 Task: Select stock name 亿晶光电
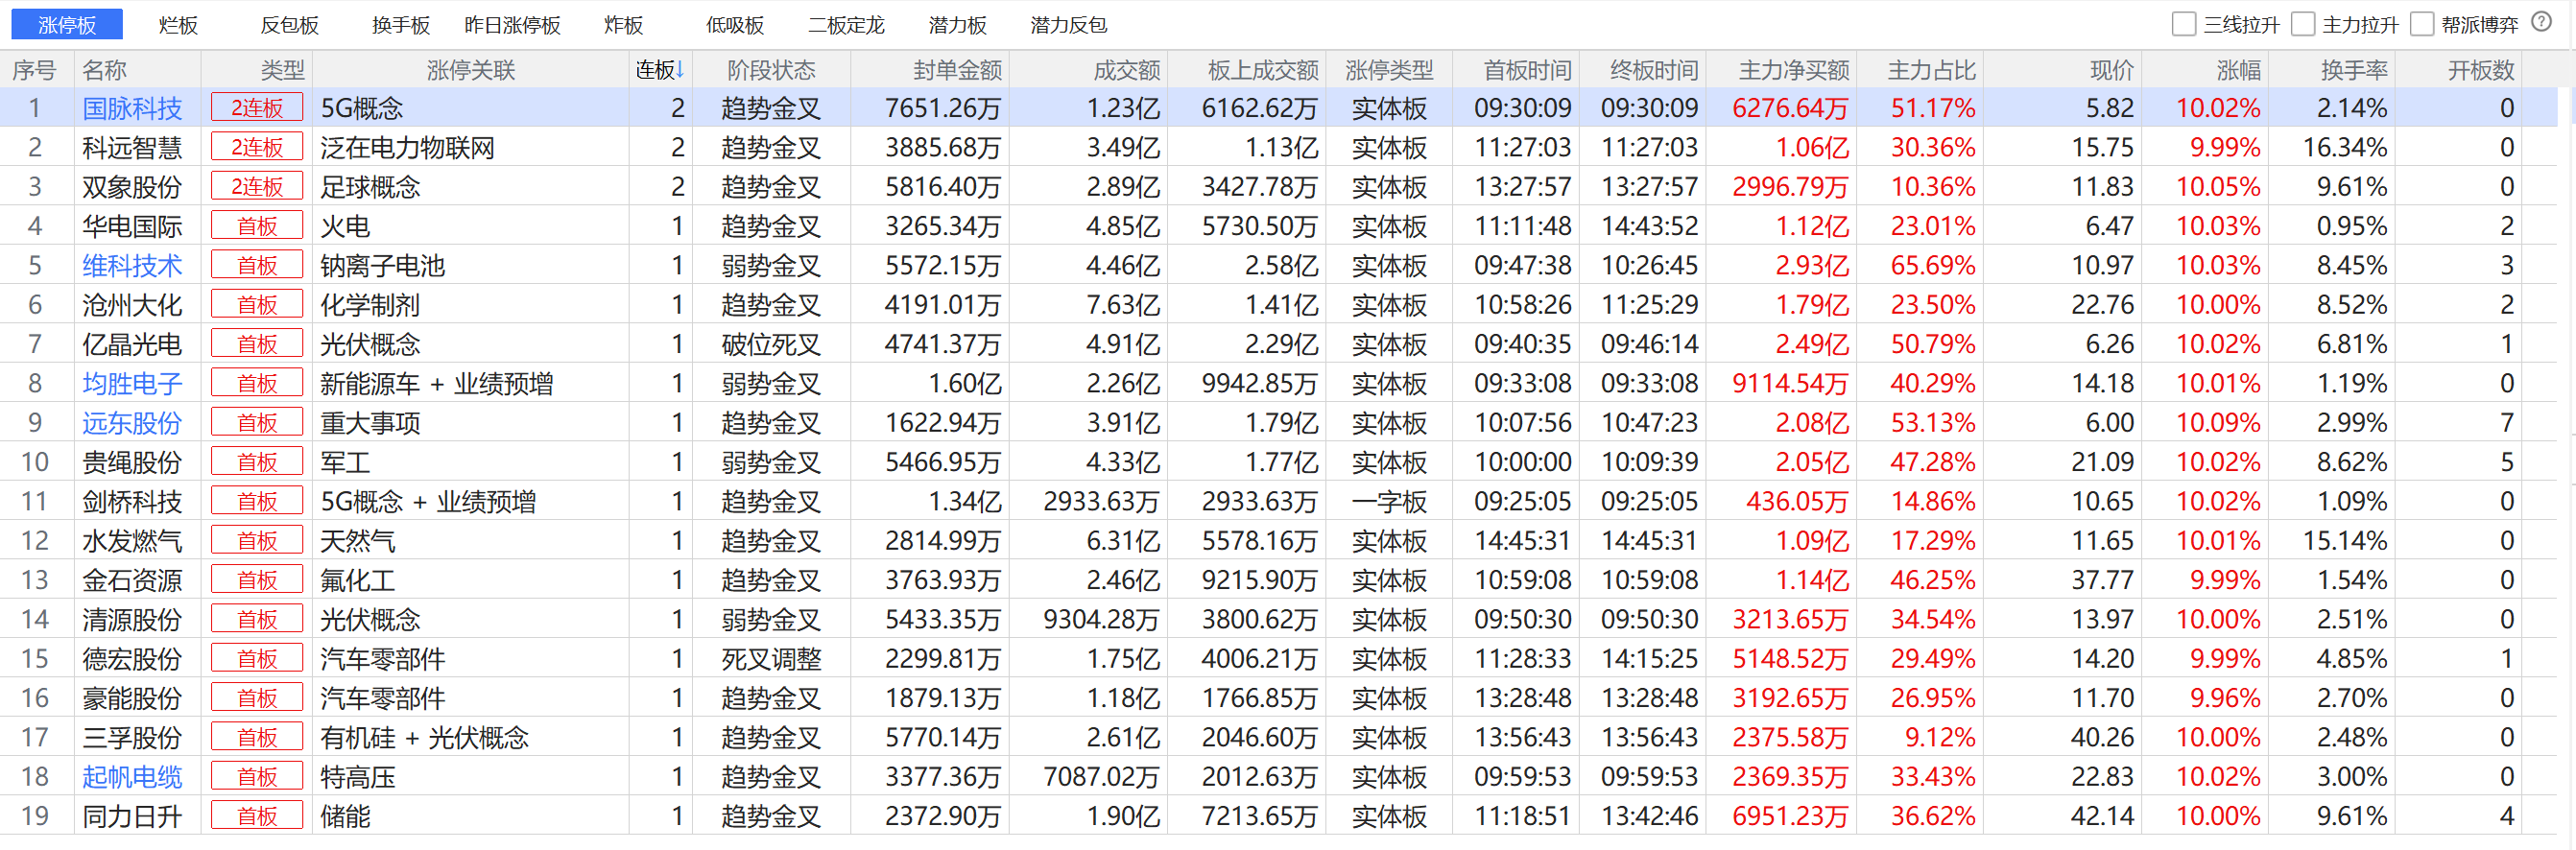pos(132,344)
